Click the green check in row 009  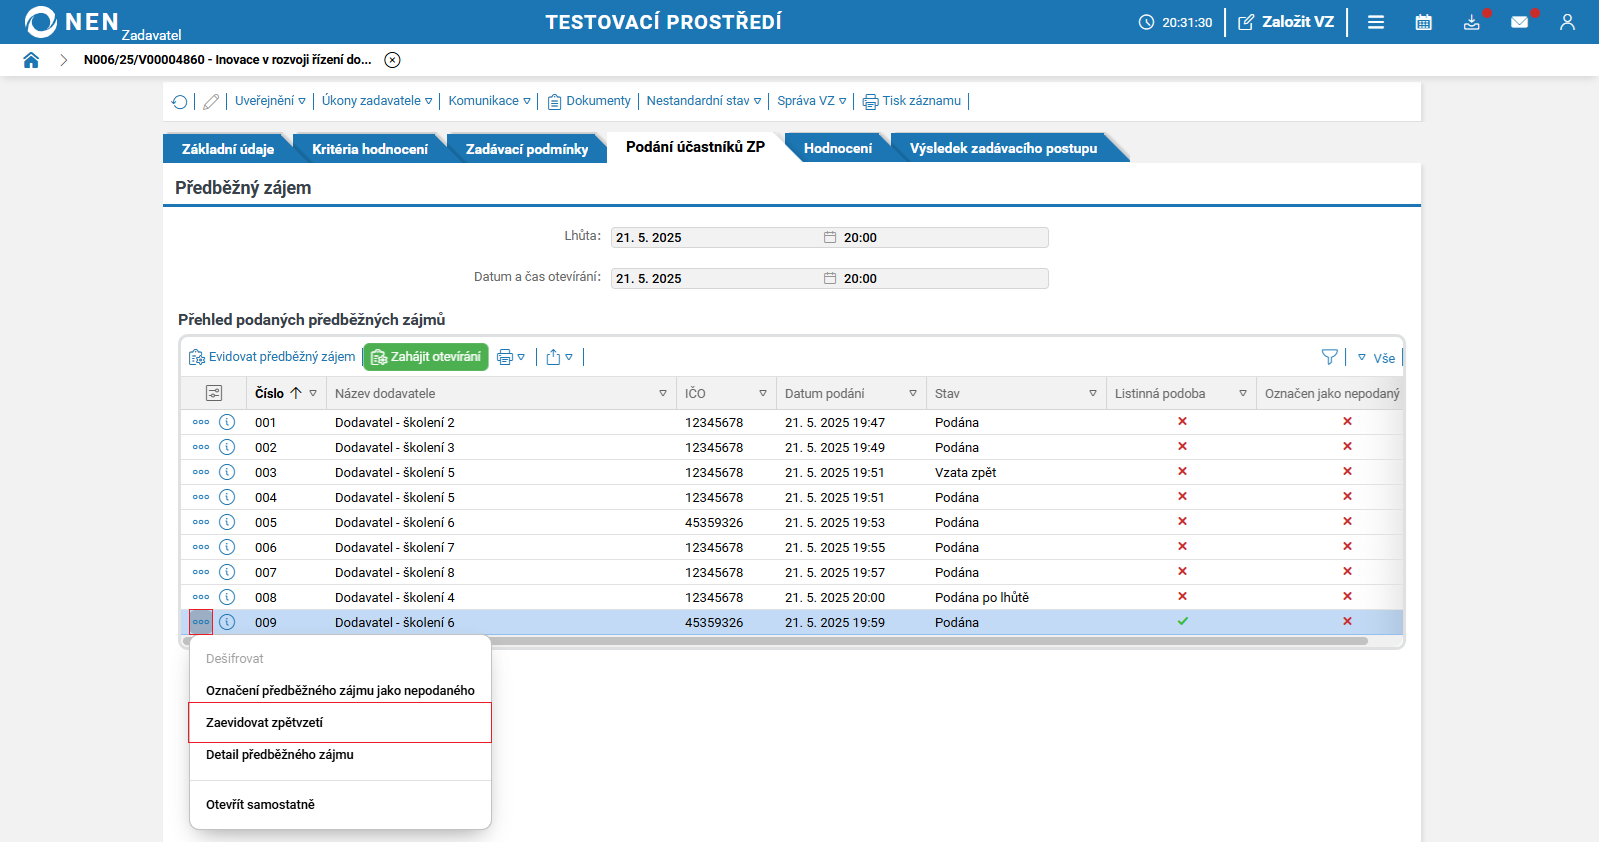tap(1182, 621)
